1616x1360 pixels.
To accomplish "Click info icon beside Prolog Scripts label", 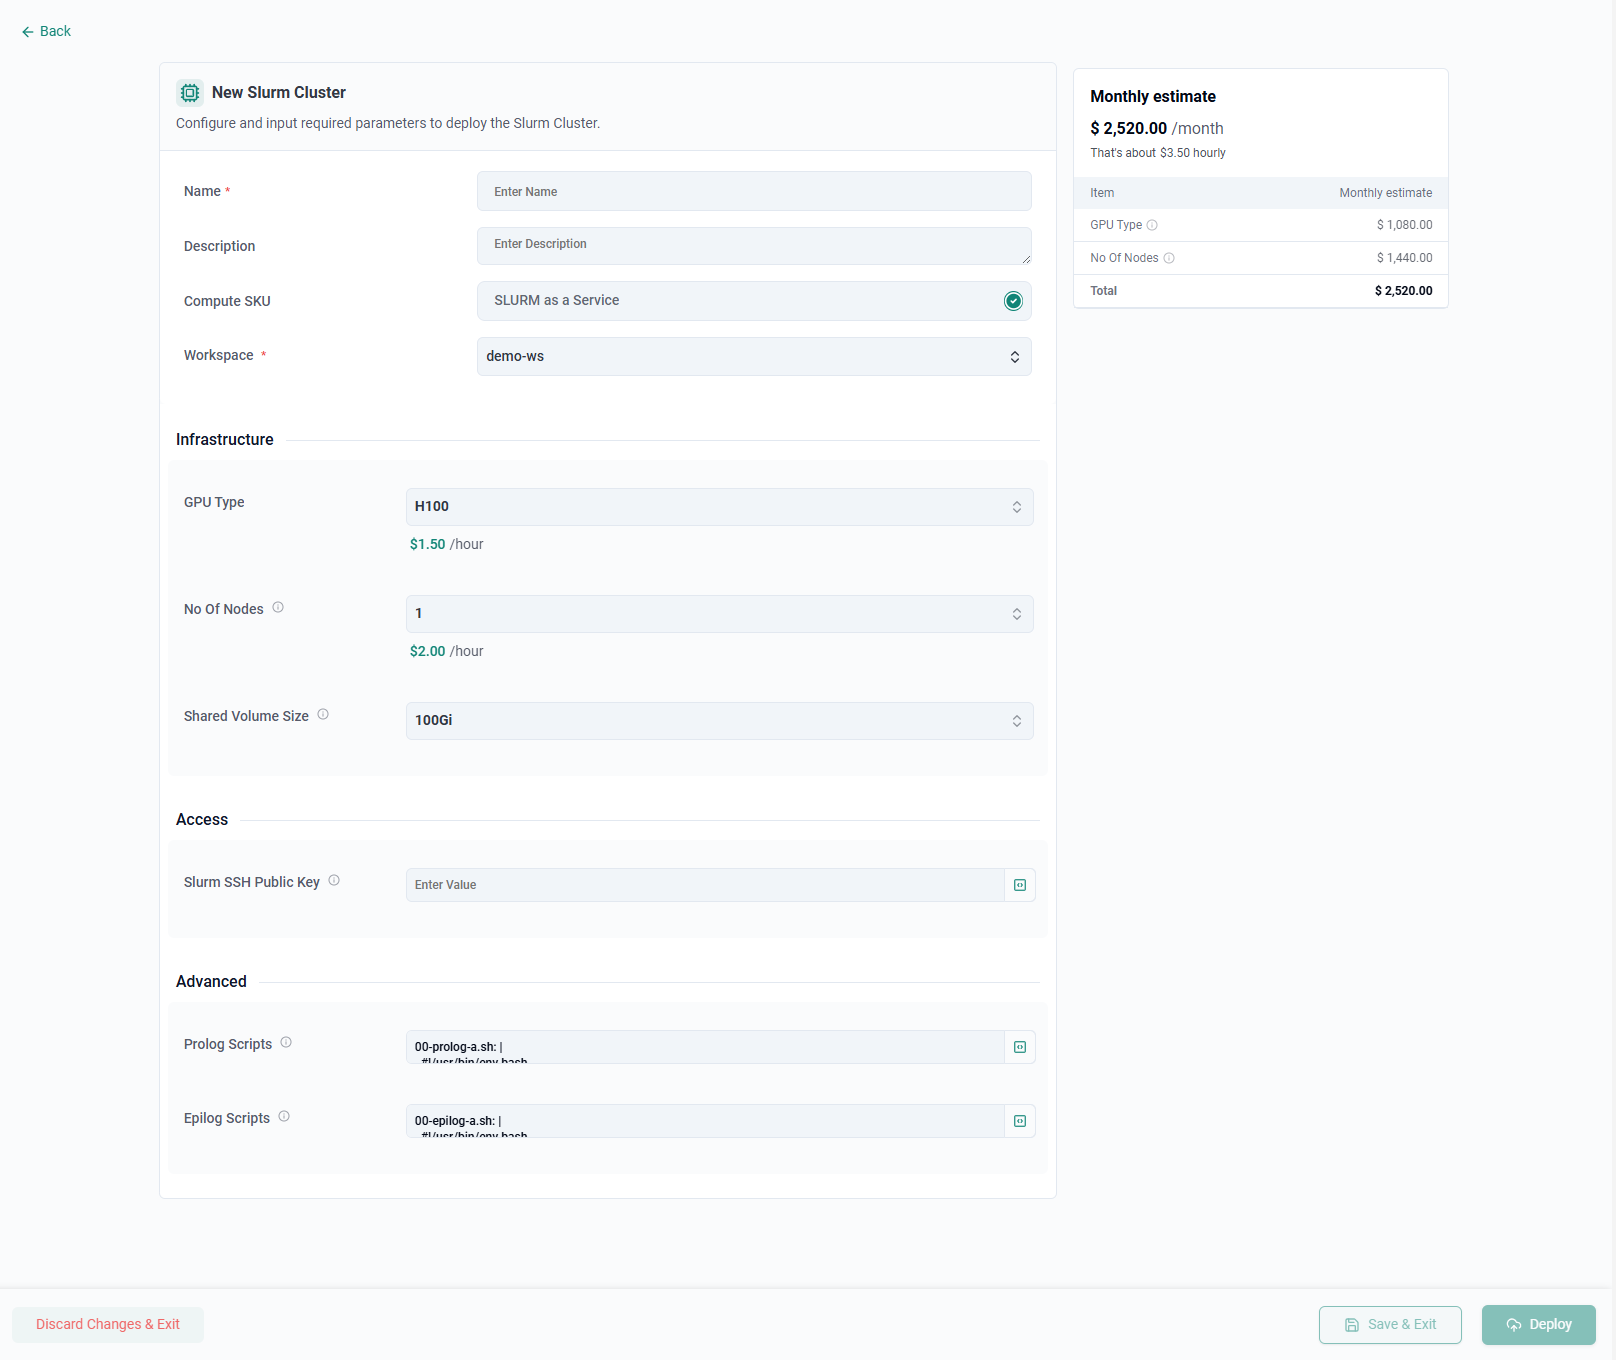I will (286, 1043).
